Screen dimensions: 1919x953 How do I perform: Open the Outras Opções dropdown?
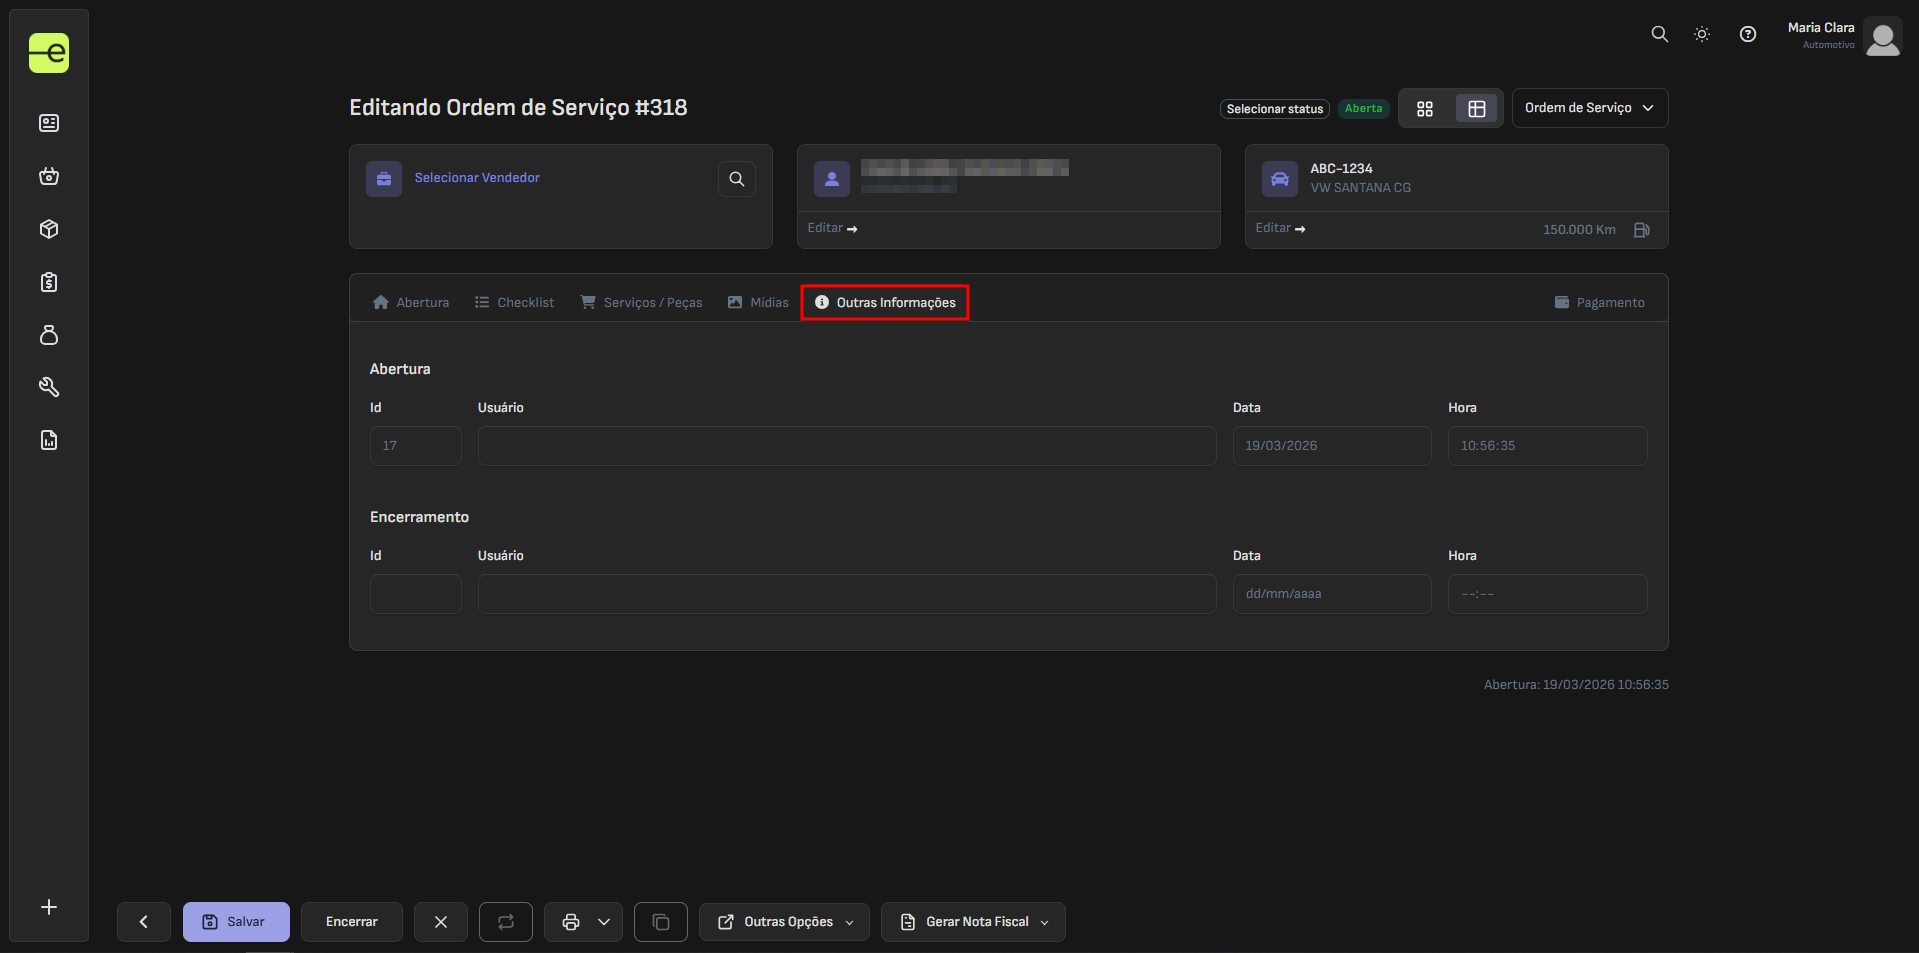pos(785,922)
